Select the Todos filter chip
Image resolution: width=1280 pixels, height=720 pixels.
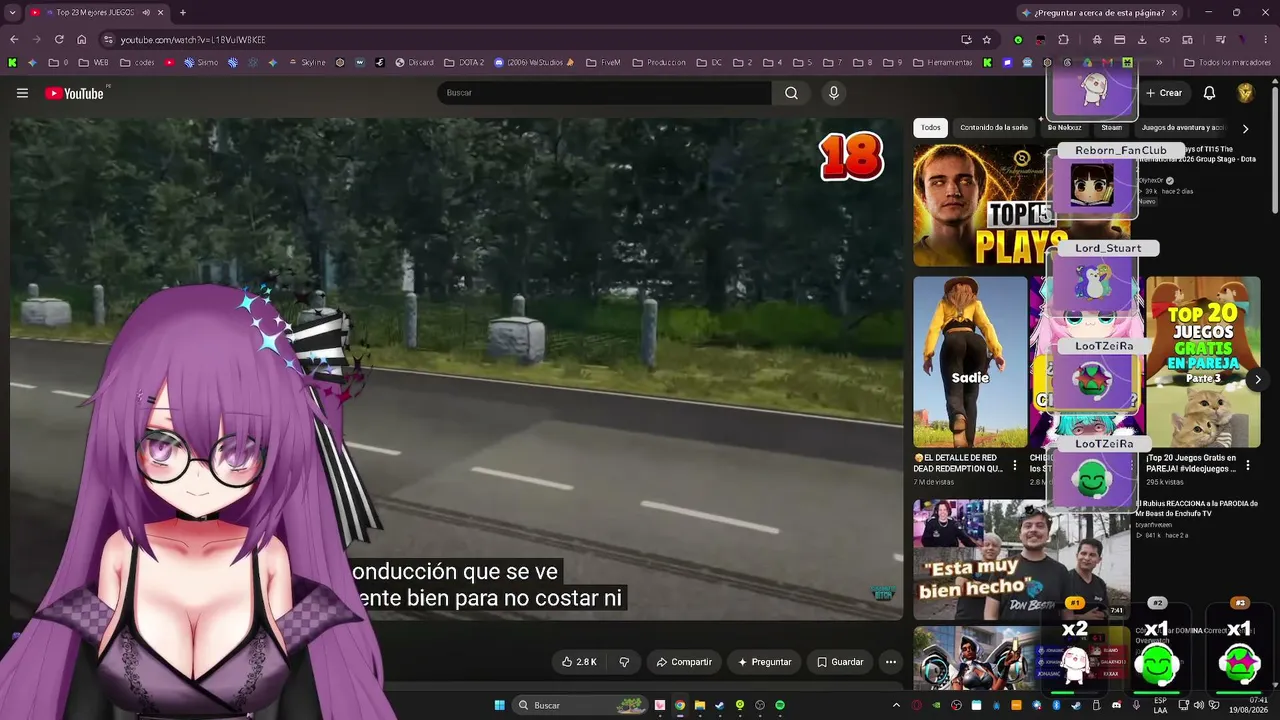pos(930,128)
